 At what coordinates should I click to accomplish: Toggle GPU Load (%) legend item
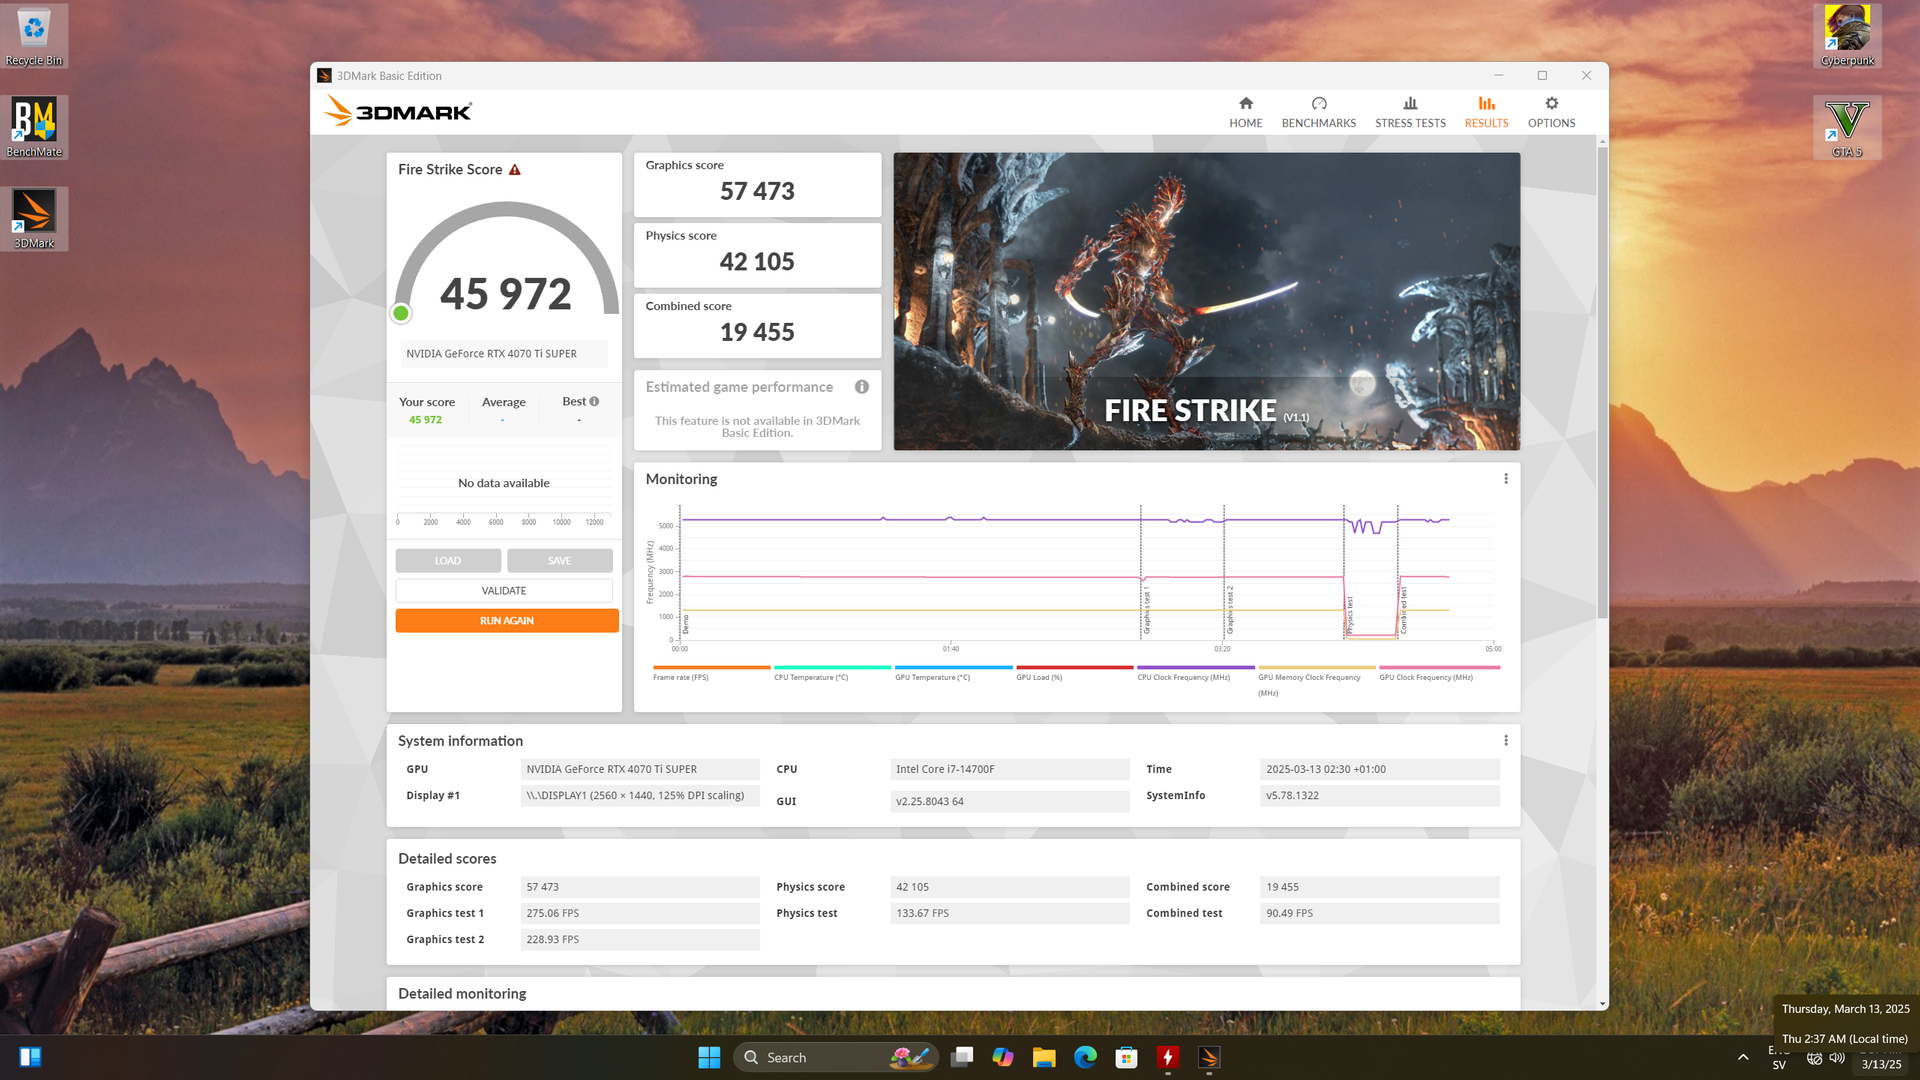[1074, 673]
